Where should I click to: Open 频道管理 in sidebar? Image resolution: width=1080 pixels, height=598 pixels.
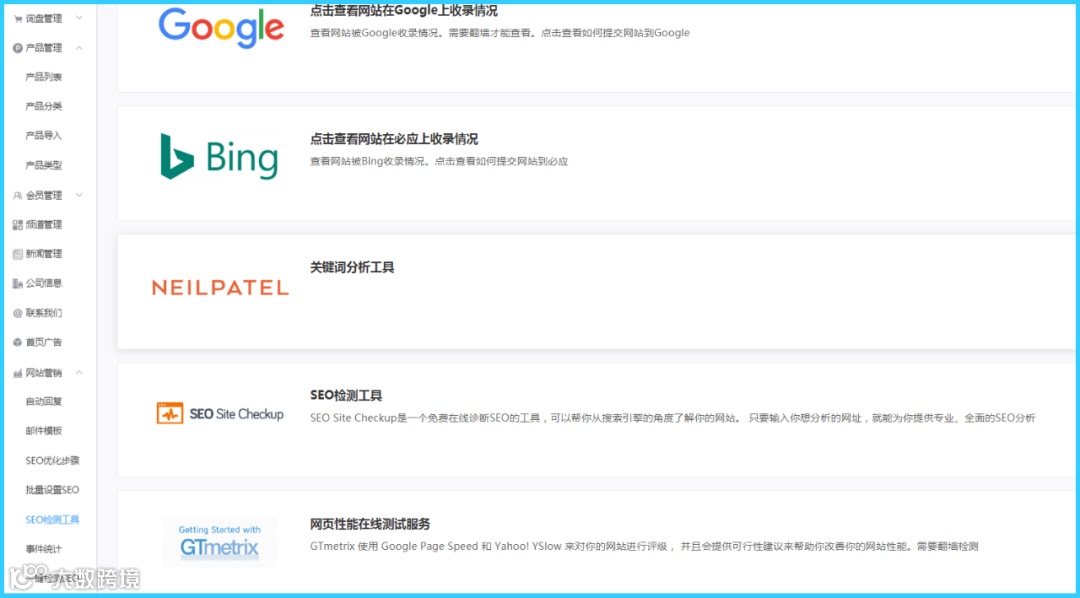coord(44,225)
